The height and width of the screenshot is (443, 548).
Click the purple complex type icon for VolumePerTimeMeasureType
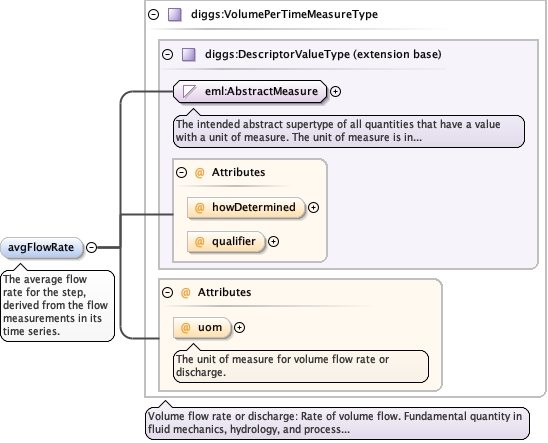(175, 15)
